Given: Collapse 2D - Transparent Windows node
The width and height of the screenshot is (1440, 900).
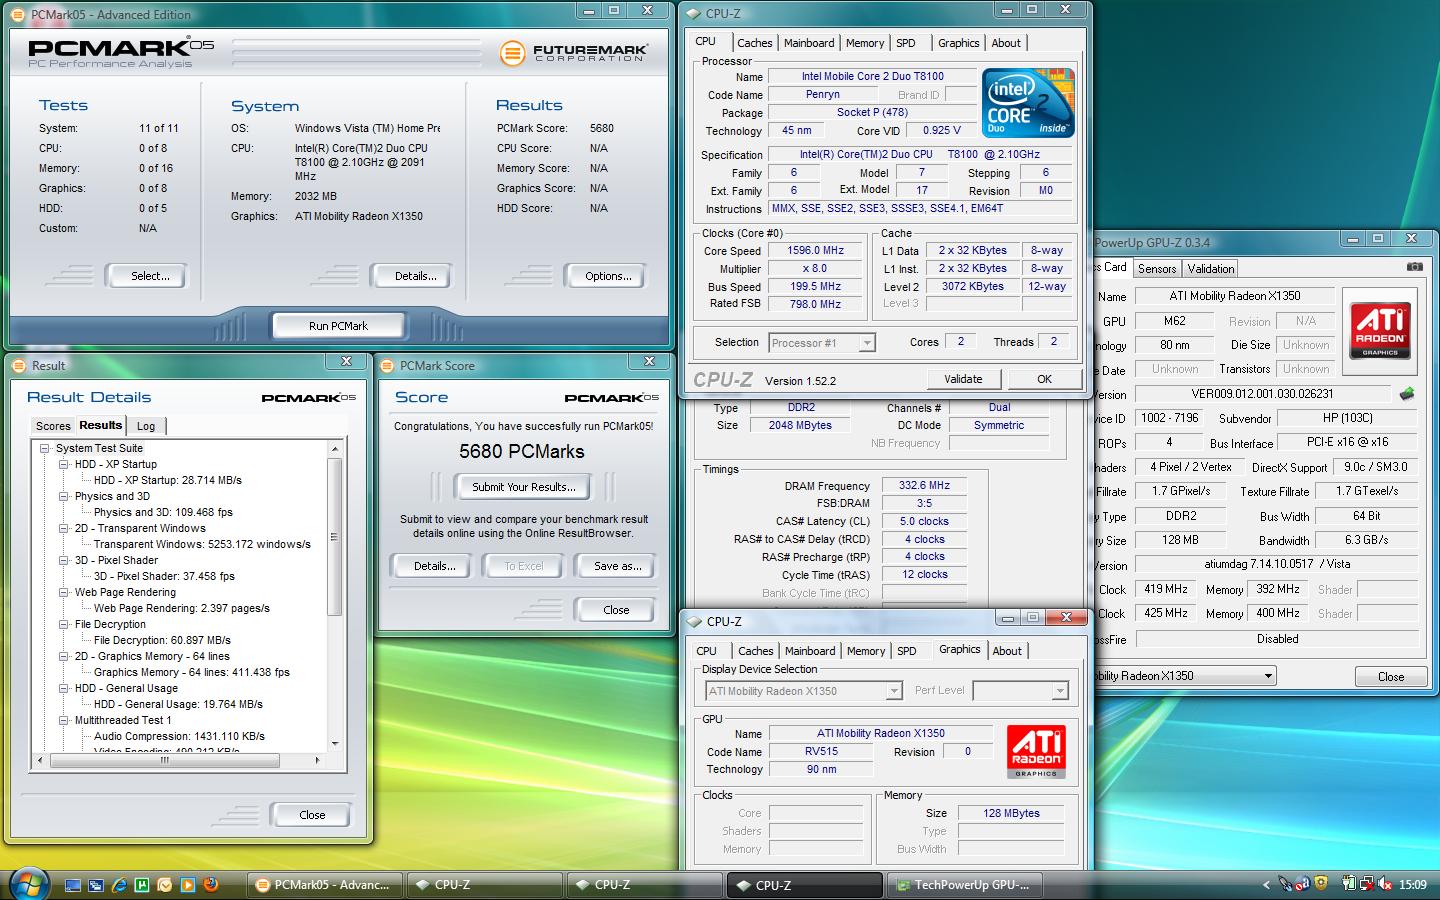Looking at the screenshot, I should pos(64,528).
